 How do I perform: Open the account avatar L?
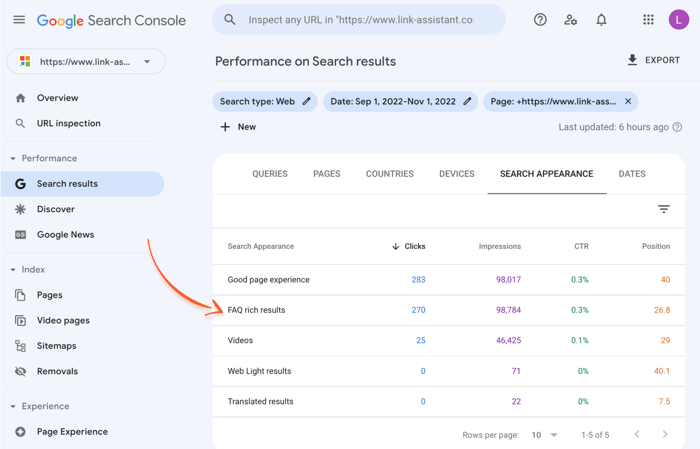point(679,20)
